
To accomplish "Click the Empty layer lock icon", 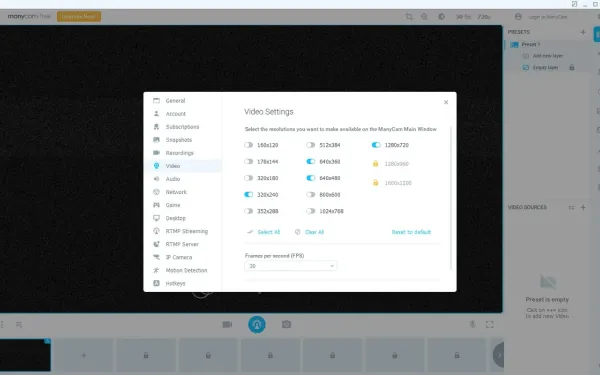I will (x=572, y=67).
